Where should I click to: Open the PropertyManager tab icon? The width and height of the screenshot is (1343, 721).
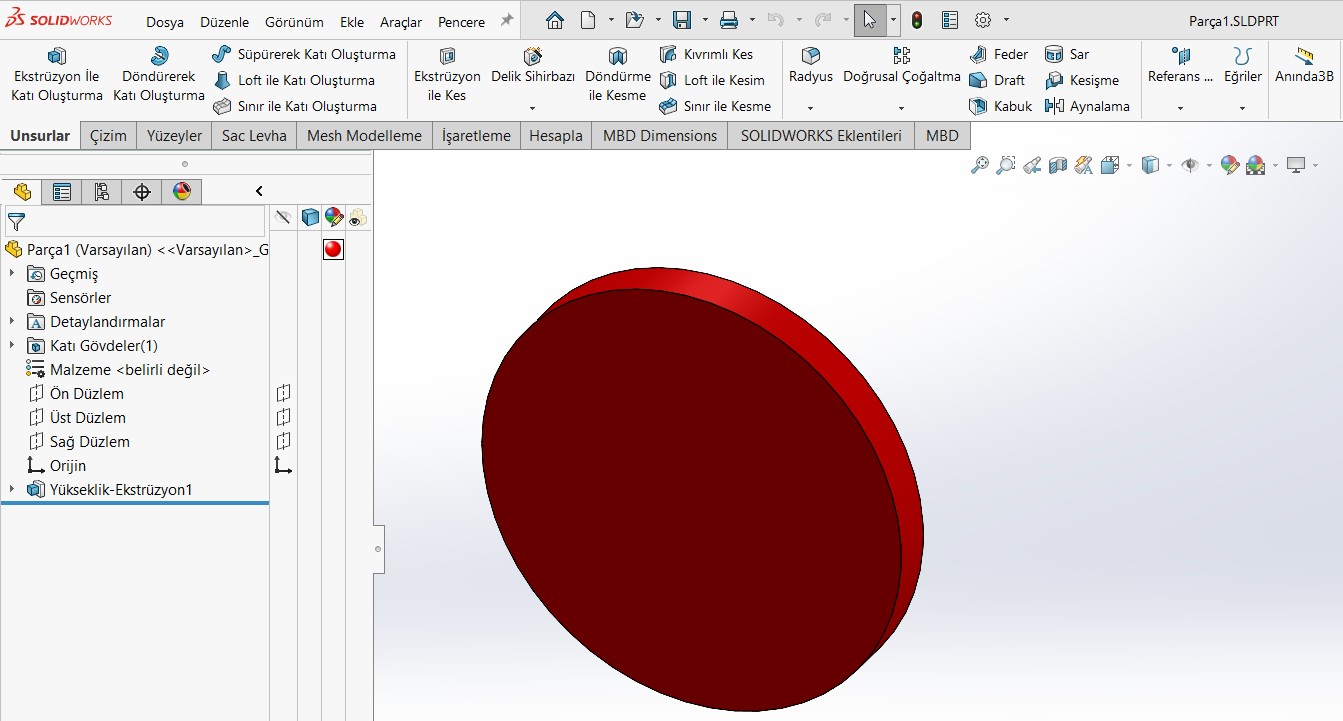62,192
